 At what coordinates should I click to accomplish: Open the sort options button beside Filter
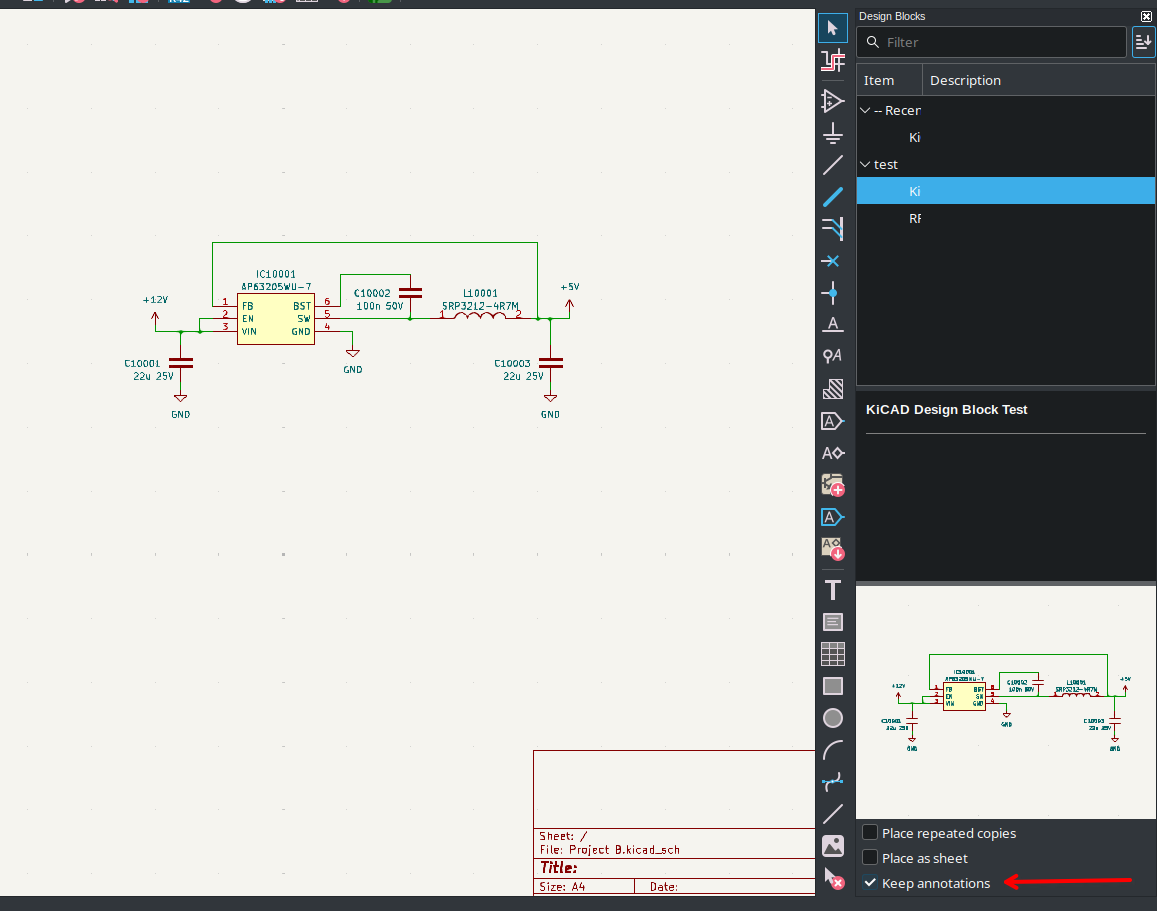(x=1143, y=42)
